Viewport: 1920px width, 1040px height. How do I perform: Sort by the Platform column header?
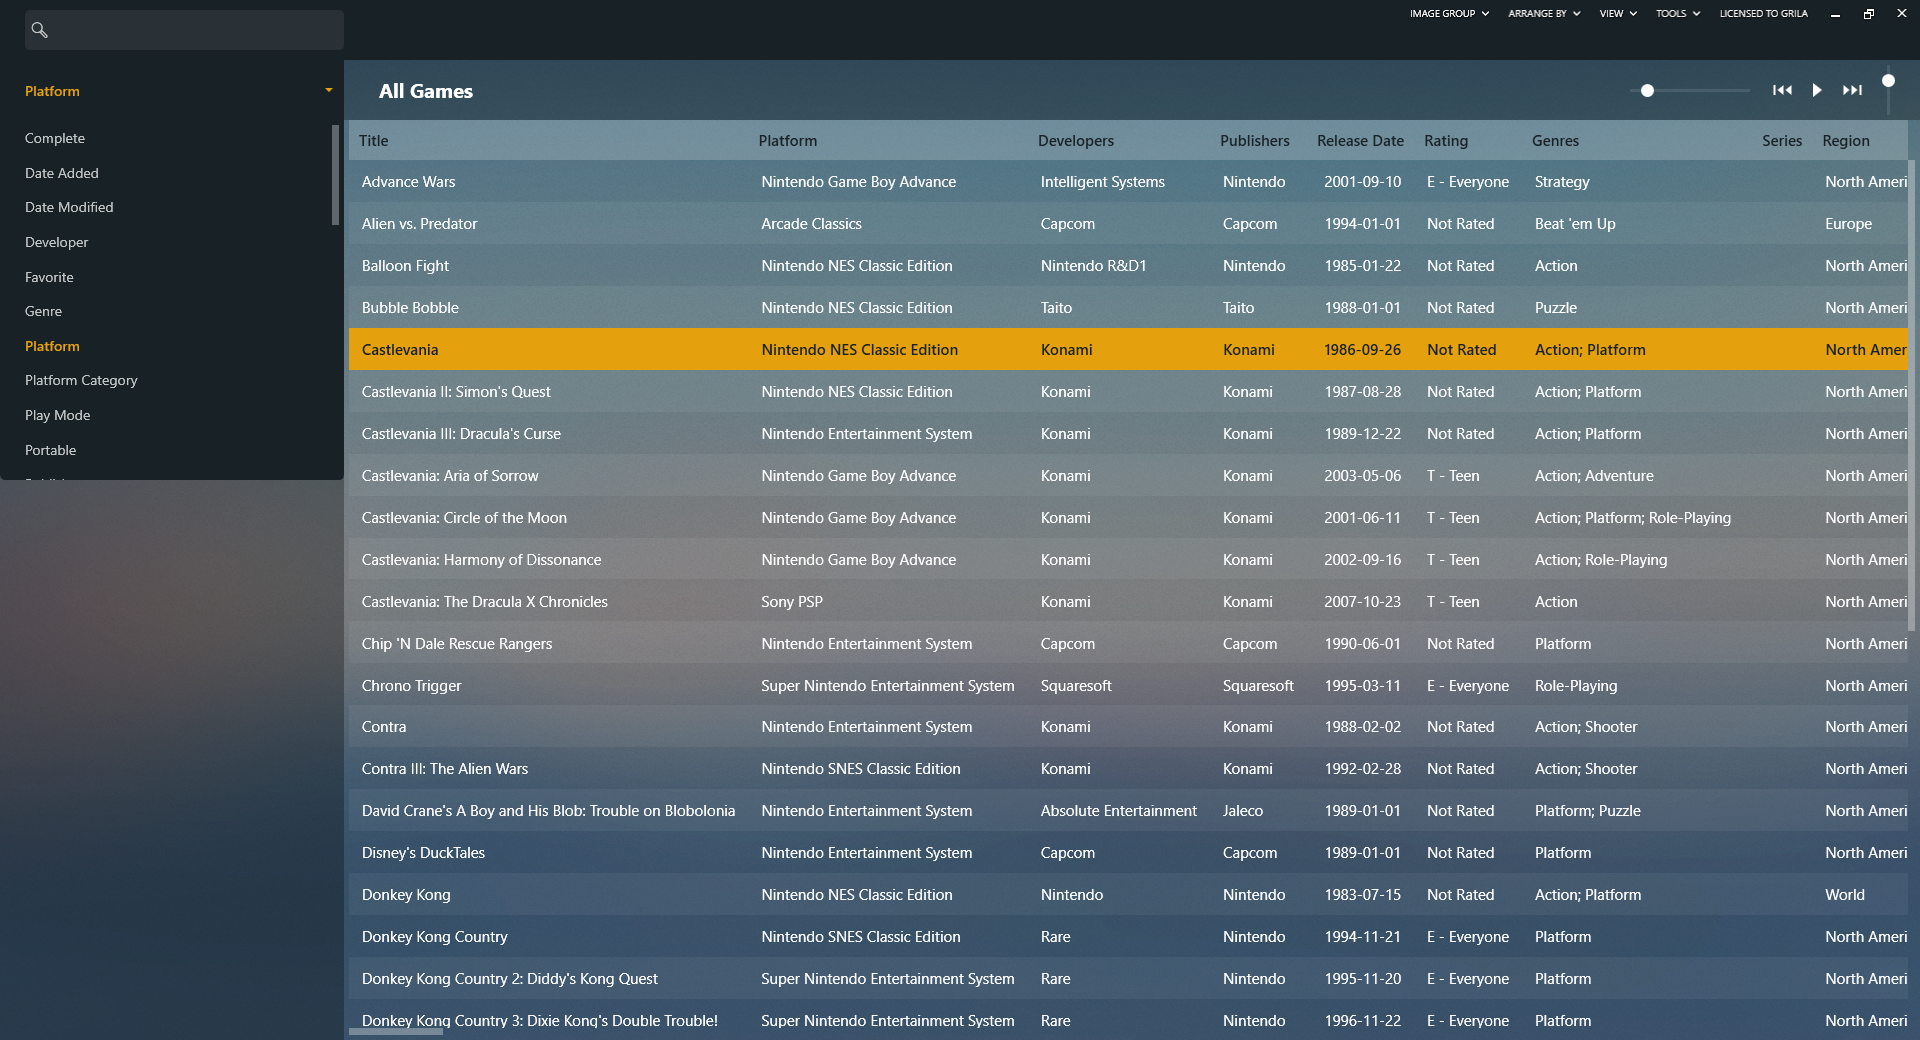click(787, 140)
